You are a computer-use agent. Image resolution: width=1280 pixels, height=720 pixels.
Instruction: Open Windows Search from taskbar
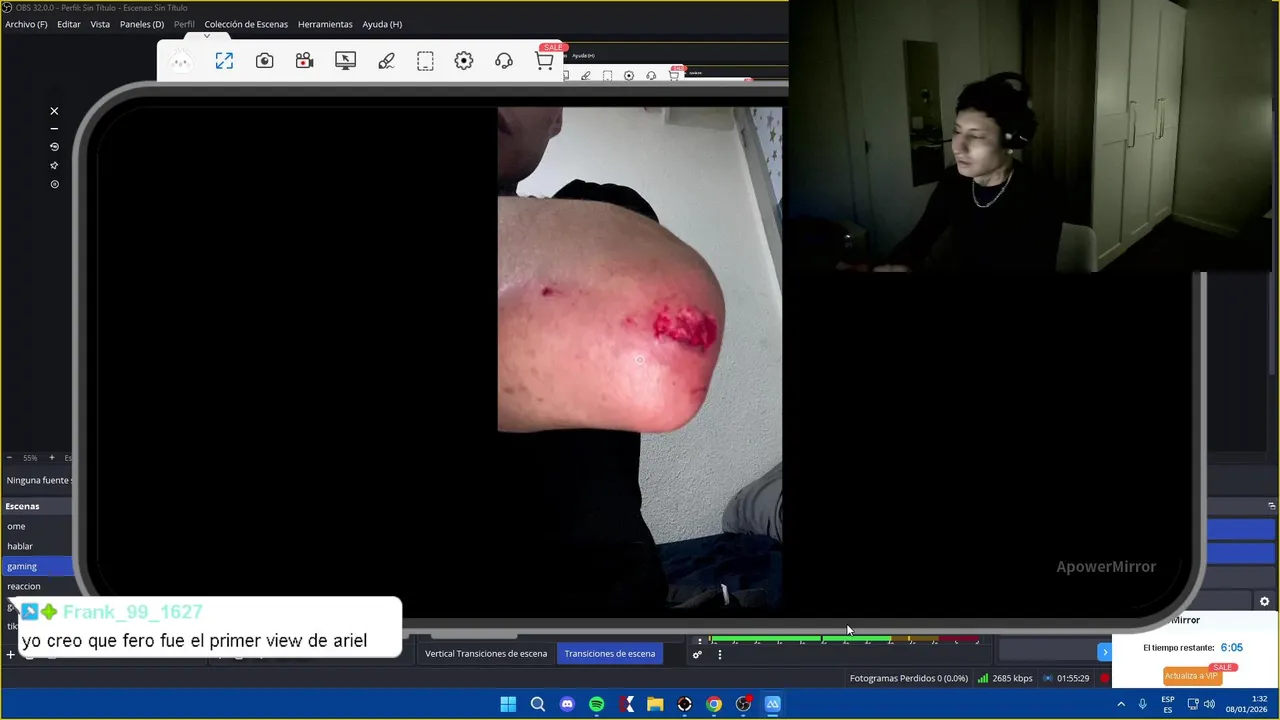point(538,704)
